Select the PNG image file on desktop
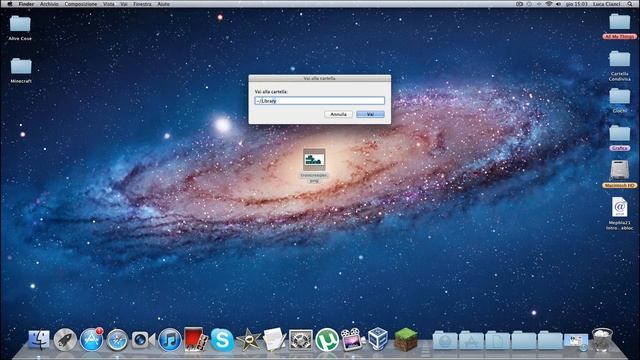Image resolution: width=640 pixels, height=360 pixels. (x=314, y=165)
